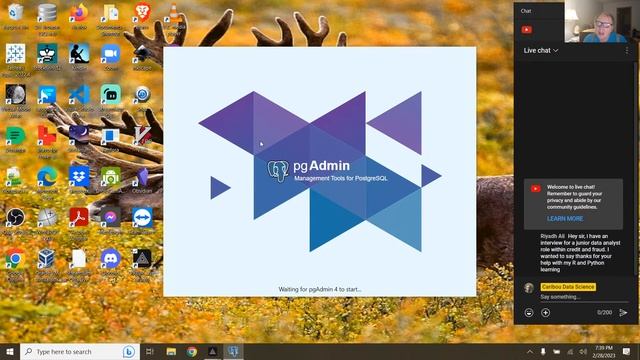
Task: Open the TeamViewer desktop shortcut
Action: pyautogui.click(x=142, y=218)
